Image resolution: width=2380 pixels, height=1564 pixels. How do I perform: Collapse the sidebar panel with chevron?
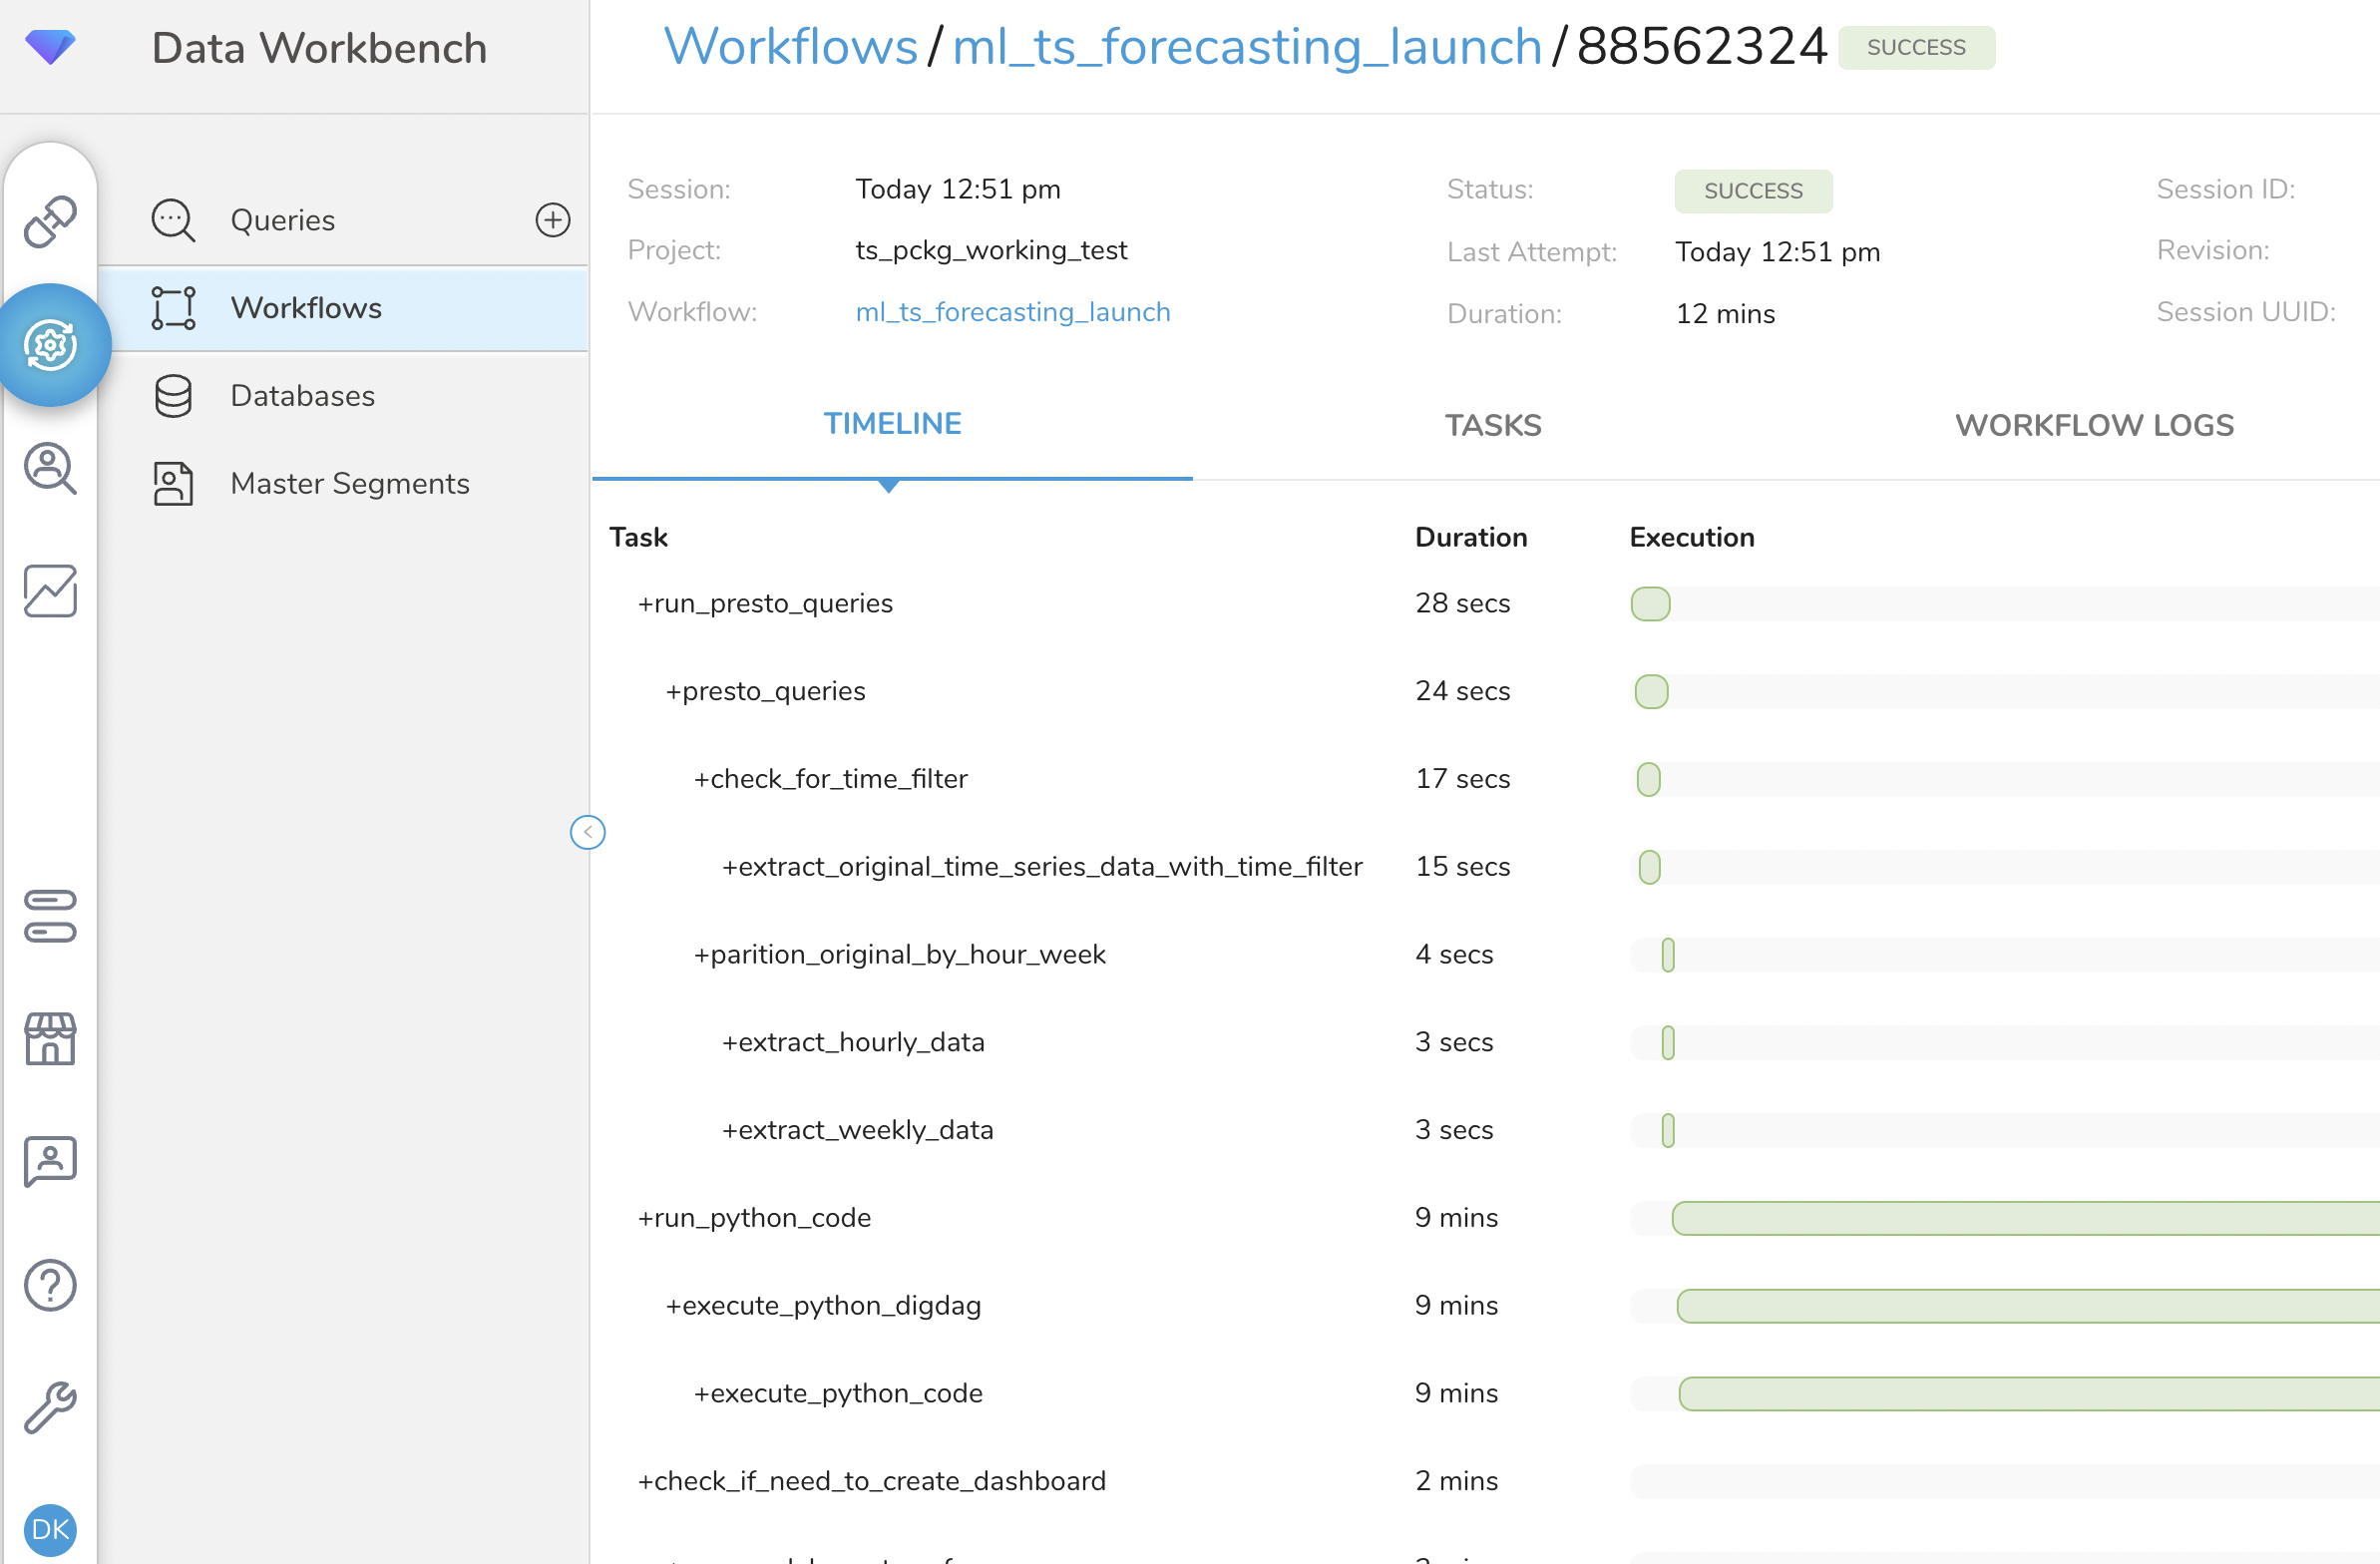coord(587,832)
